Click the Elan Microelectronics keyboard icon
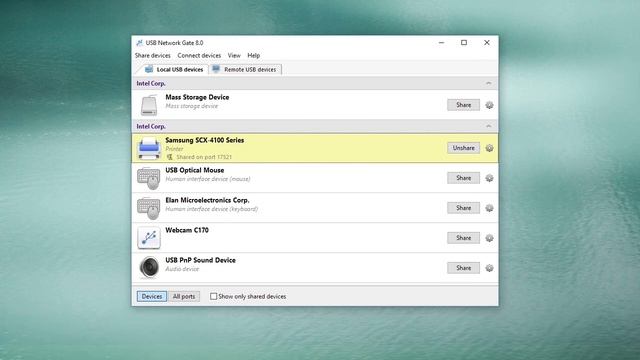Image resolution: width=640 pixels, height=360 pixels. coord(149,208)
